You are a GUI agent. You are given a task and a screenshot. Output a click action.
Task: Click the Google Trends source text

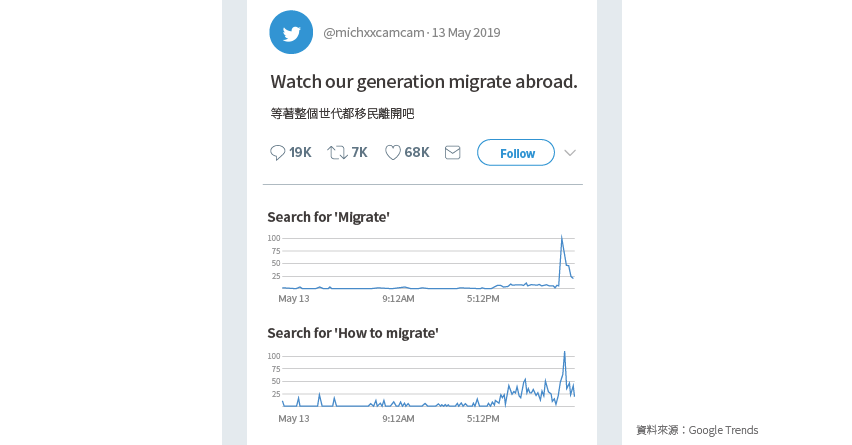pyautogui.click(x=723, y=430)
